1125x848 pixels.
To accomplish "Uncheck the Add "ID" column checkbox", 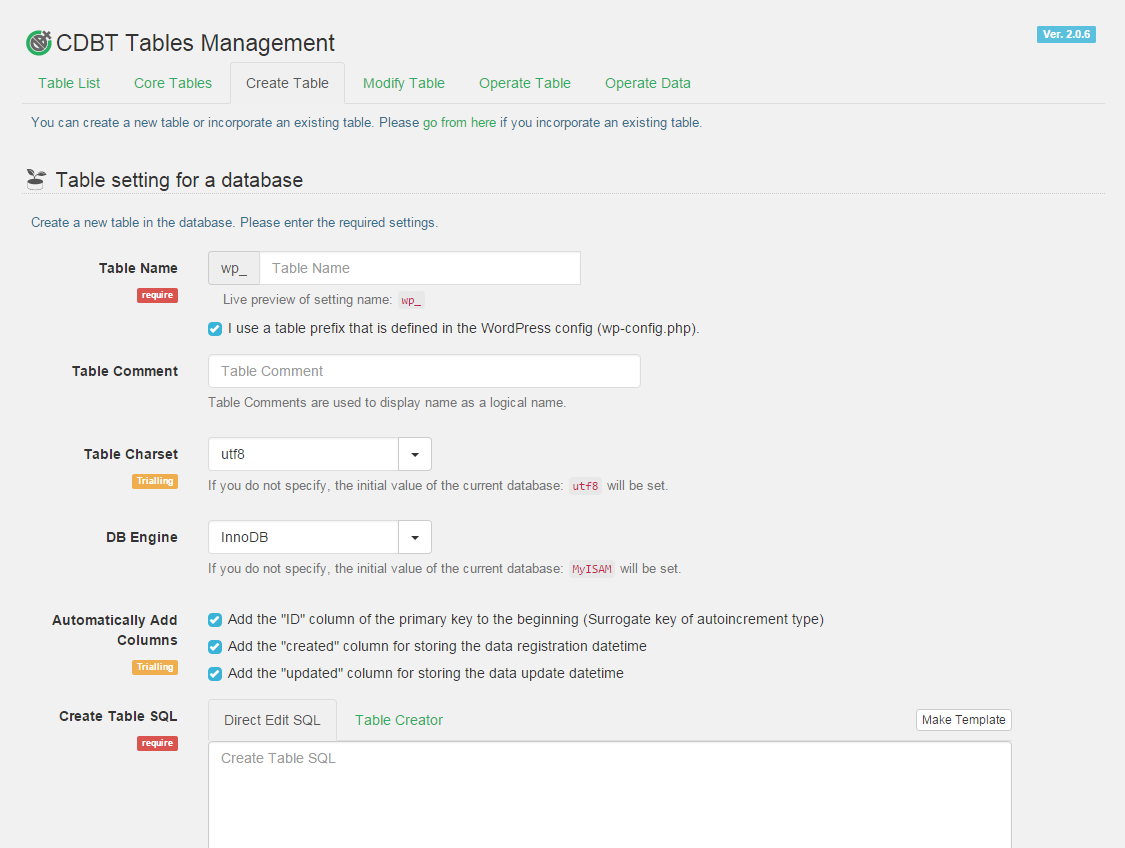I will point(215,619).
